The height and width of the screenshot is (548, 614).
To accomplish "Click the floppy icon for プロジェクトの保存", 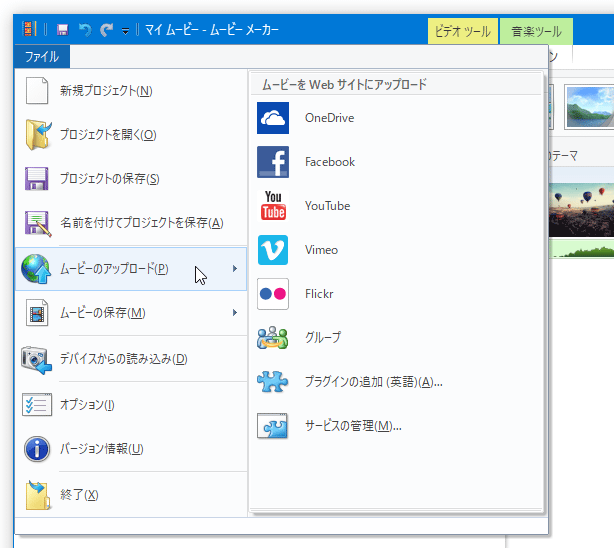I will tap(37, 179).
